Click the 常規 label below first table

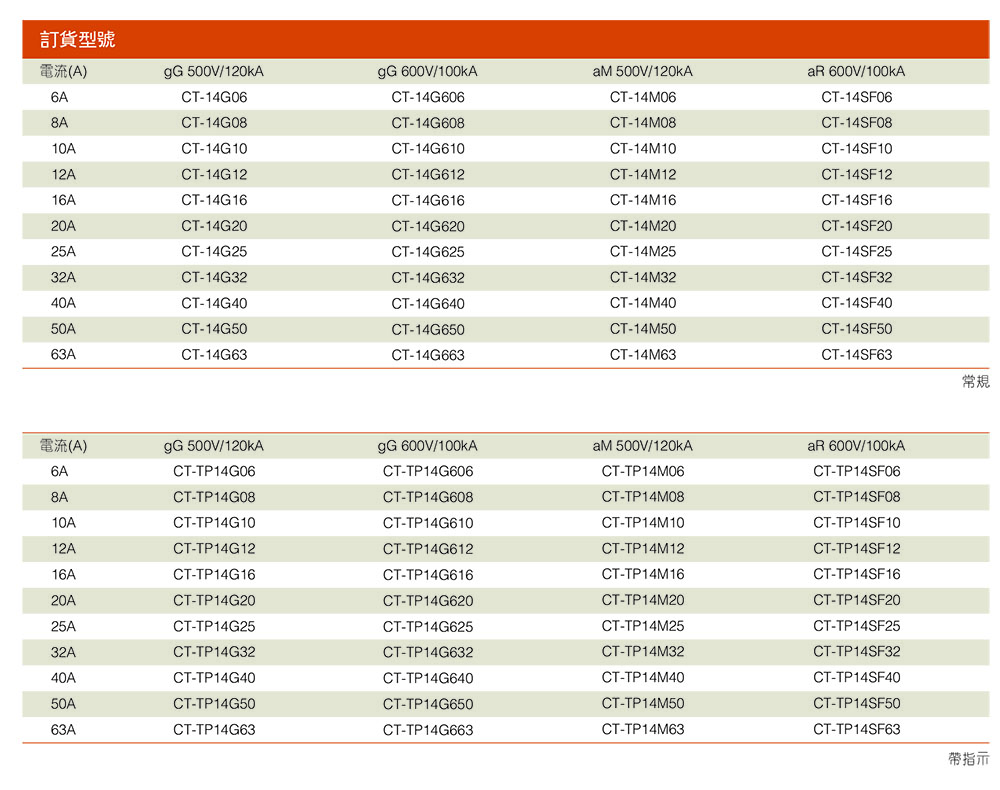(x=975, y=382)
